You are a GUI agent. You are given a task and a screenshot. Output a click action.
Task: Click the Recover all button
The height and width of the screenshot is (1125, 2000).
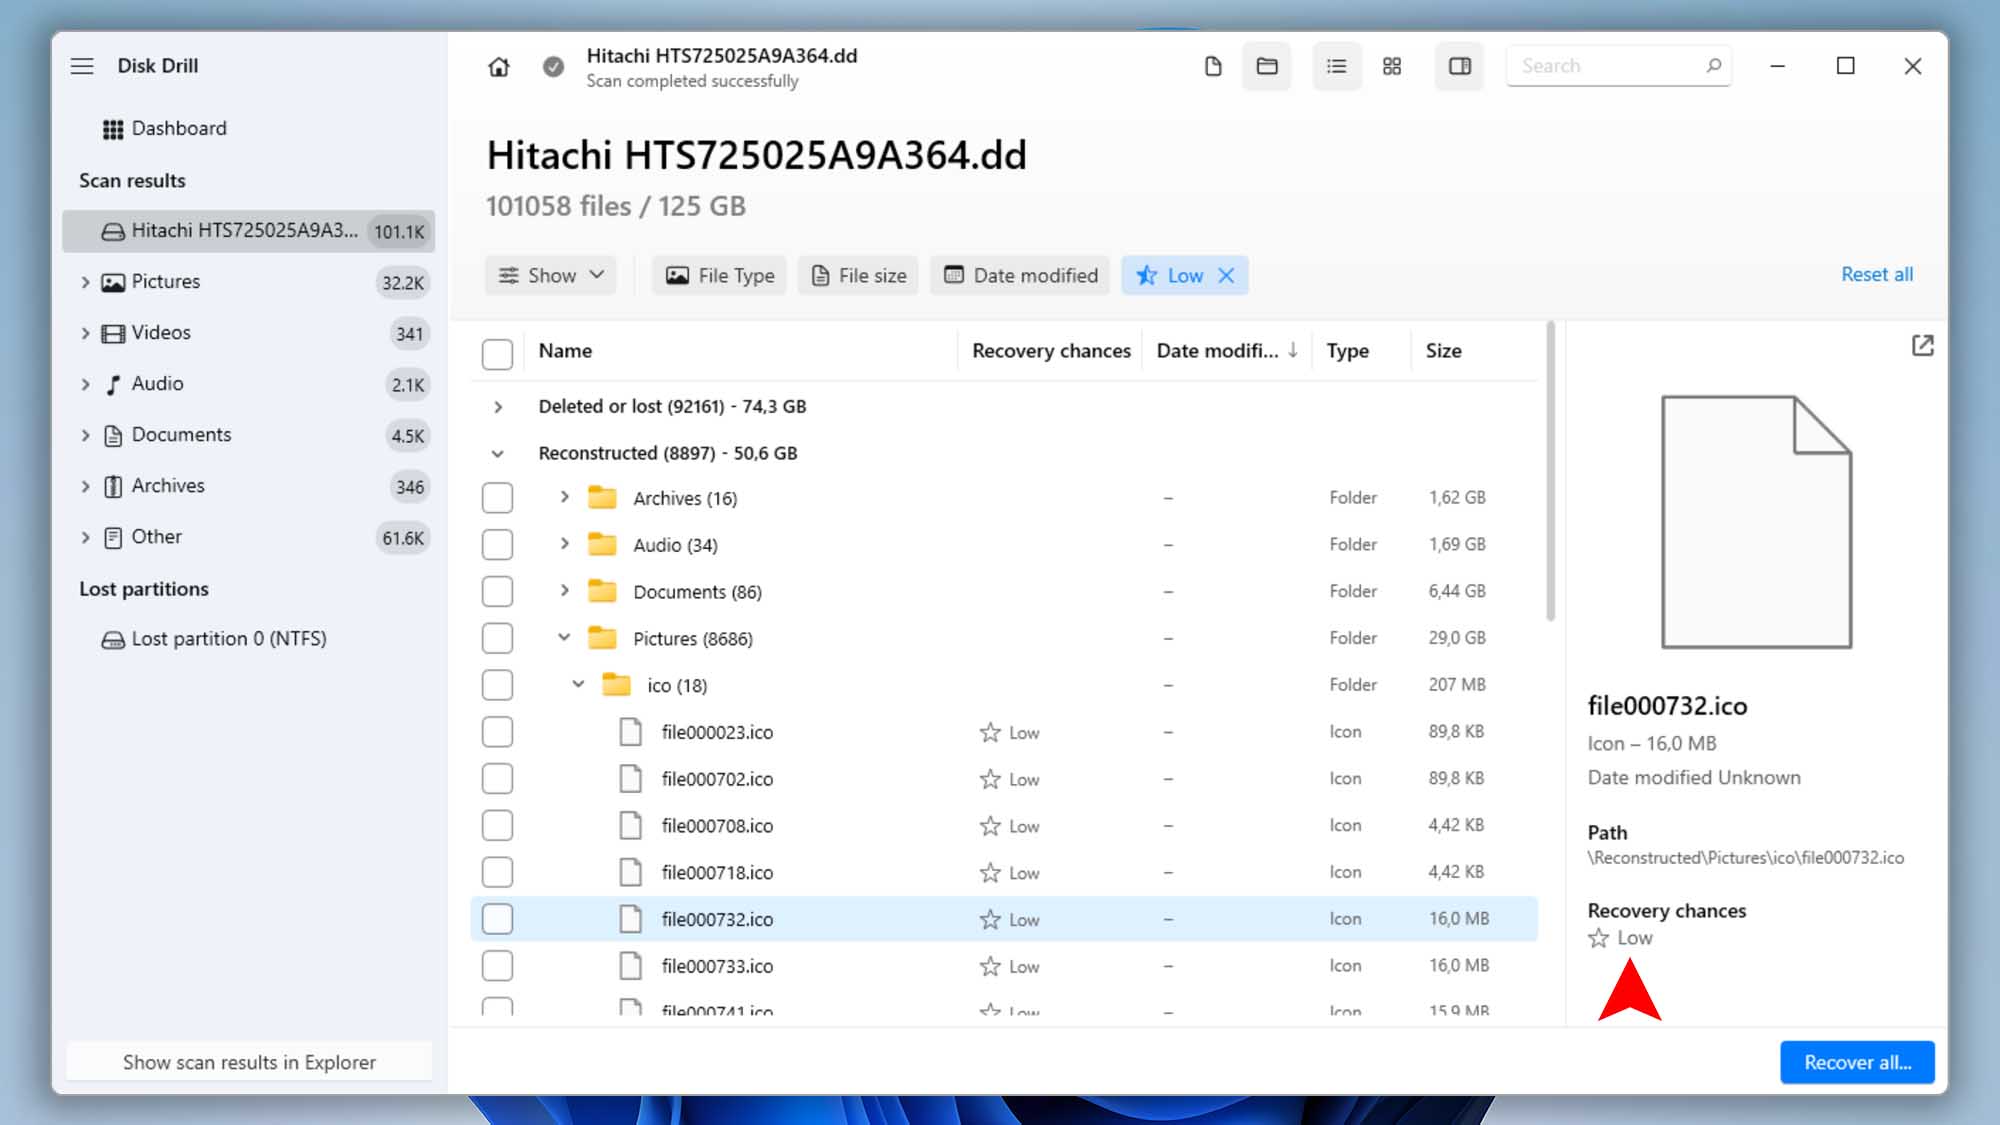(x=1857, y=1062)
